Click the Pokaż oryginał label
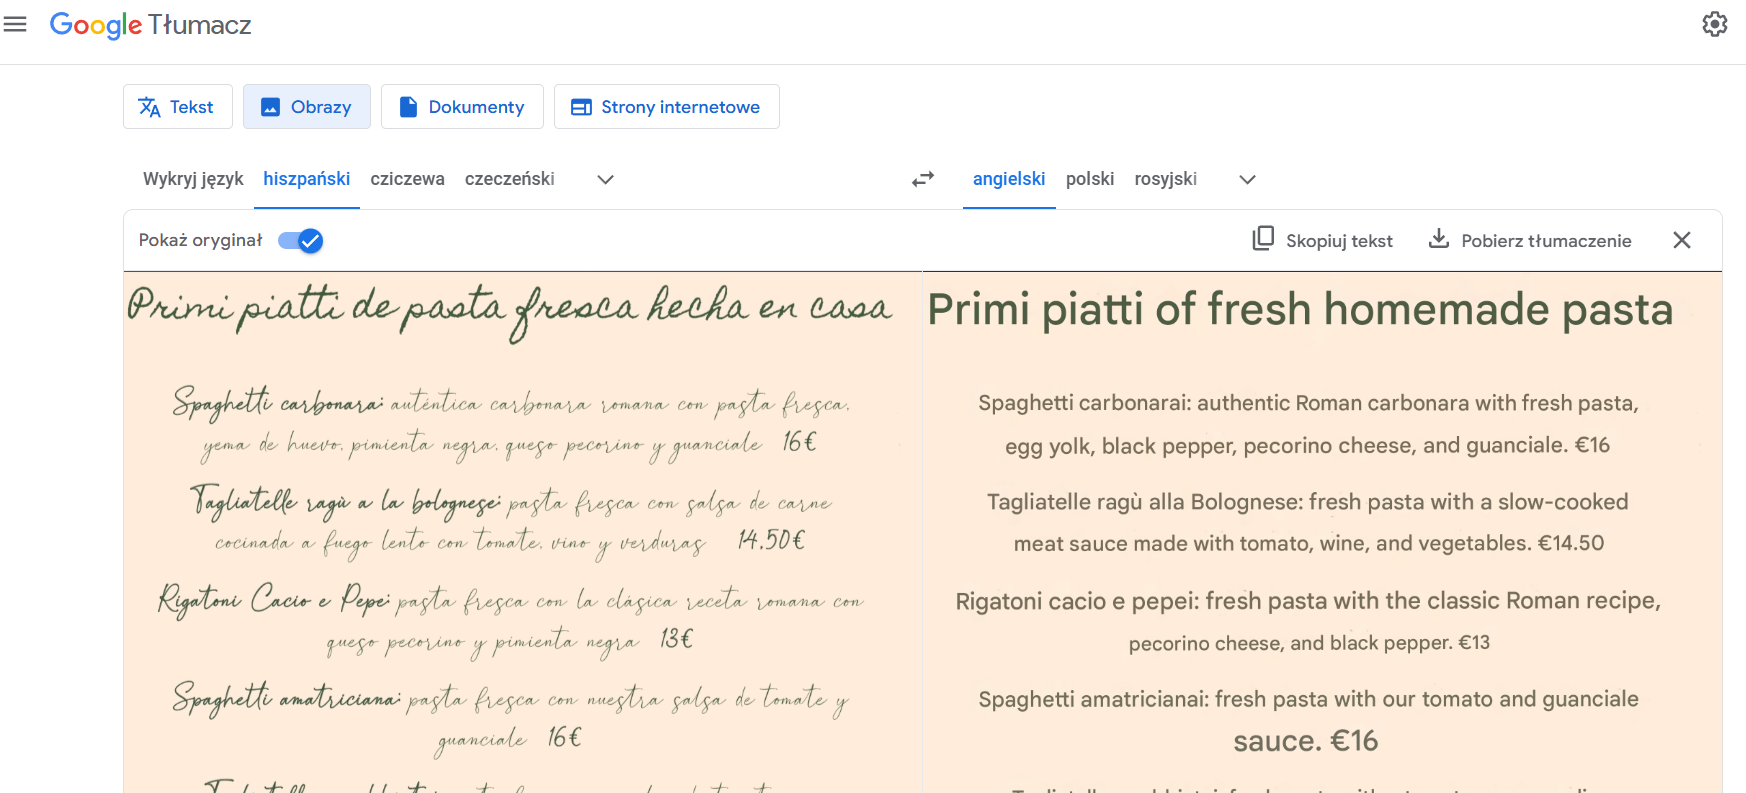 pos(200,241)
